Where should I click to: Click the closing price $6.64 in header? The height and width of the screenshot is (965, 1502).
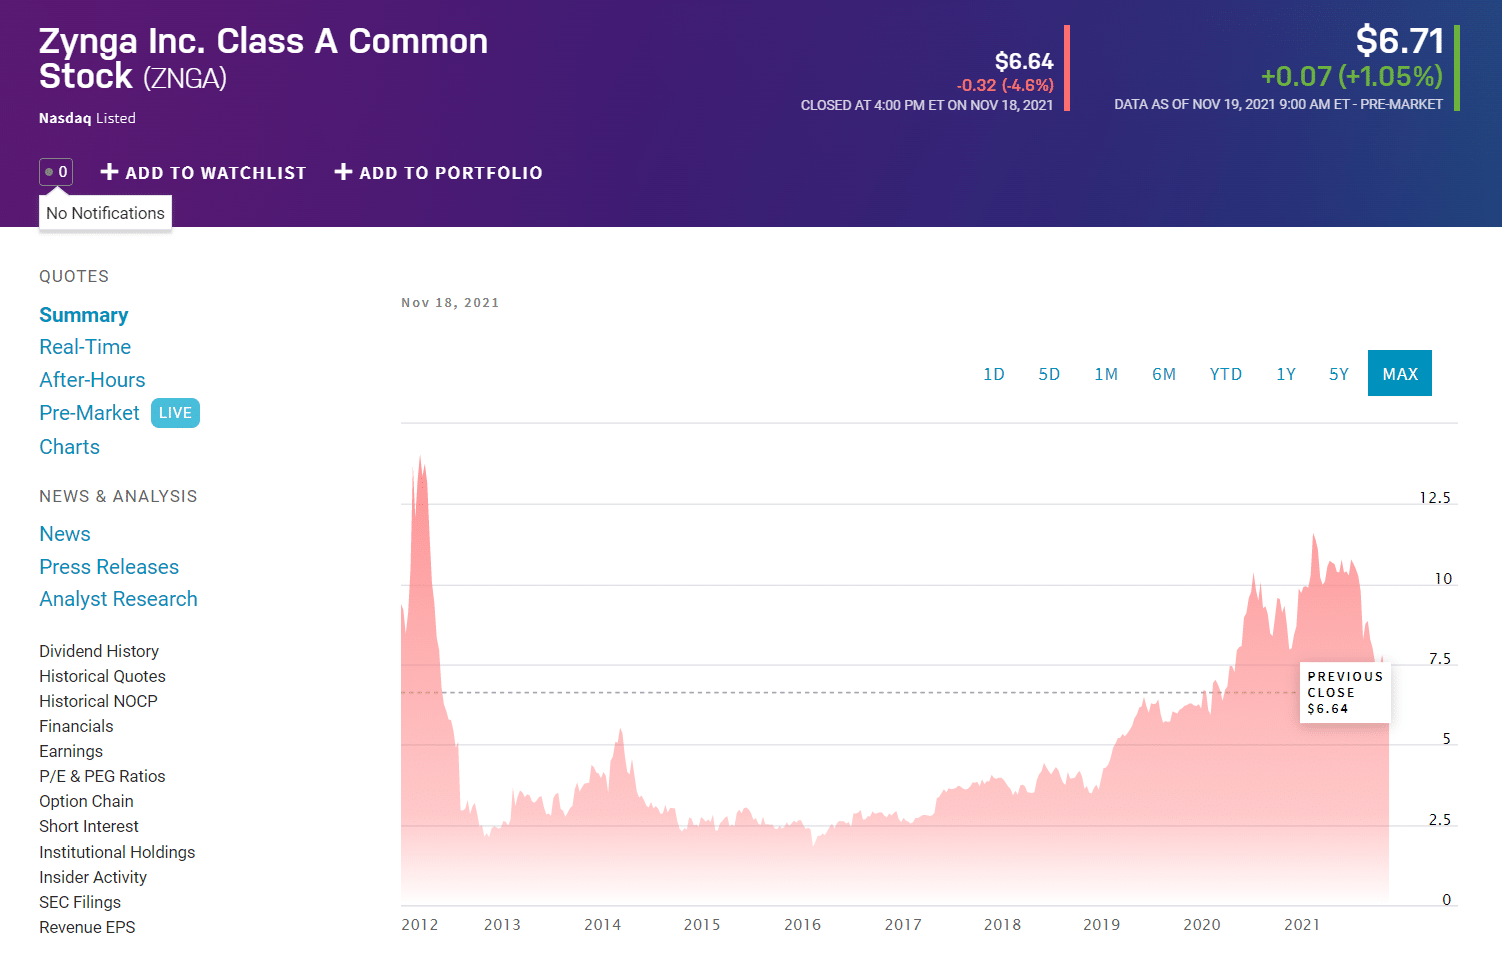[1024, 62]
